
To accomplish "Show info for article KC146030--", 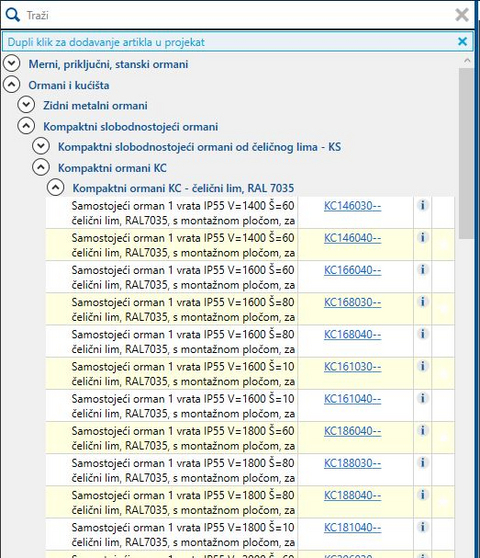I will pos(422,205).
